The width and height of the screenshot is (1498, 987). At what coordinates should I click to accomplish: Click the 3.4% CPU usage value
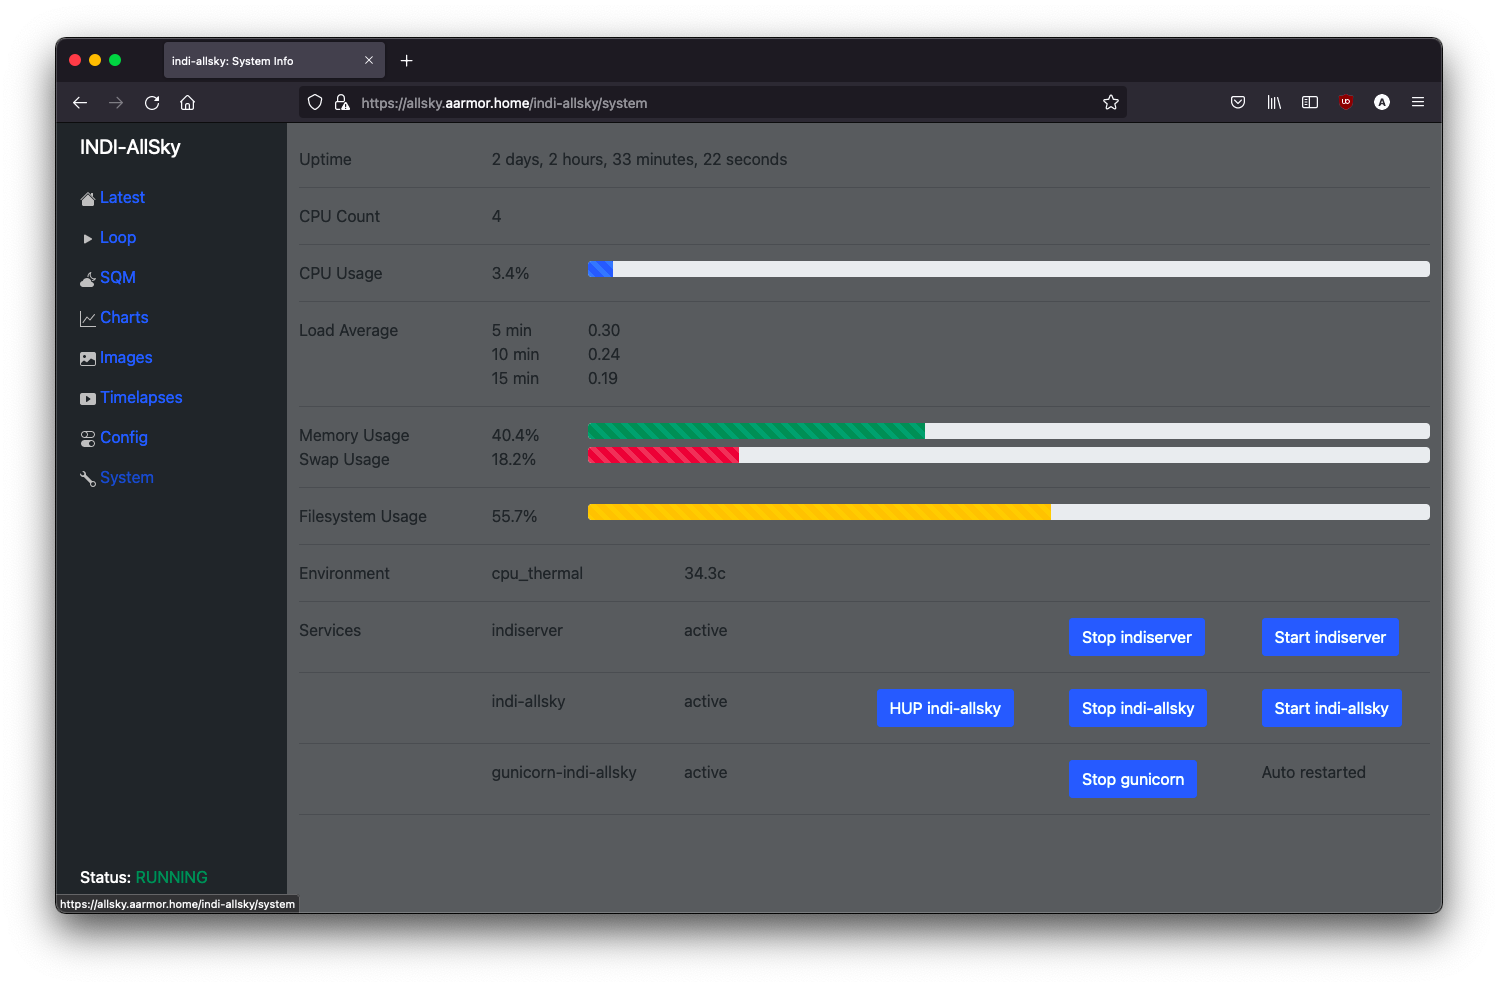[x=510, y=273]
